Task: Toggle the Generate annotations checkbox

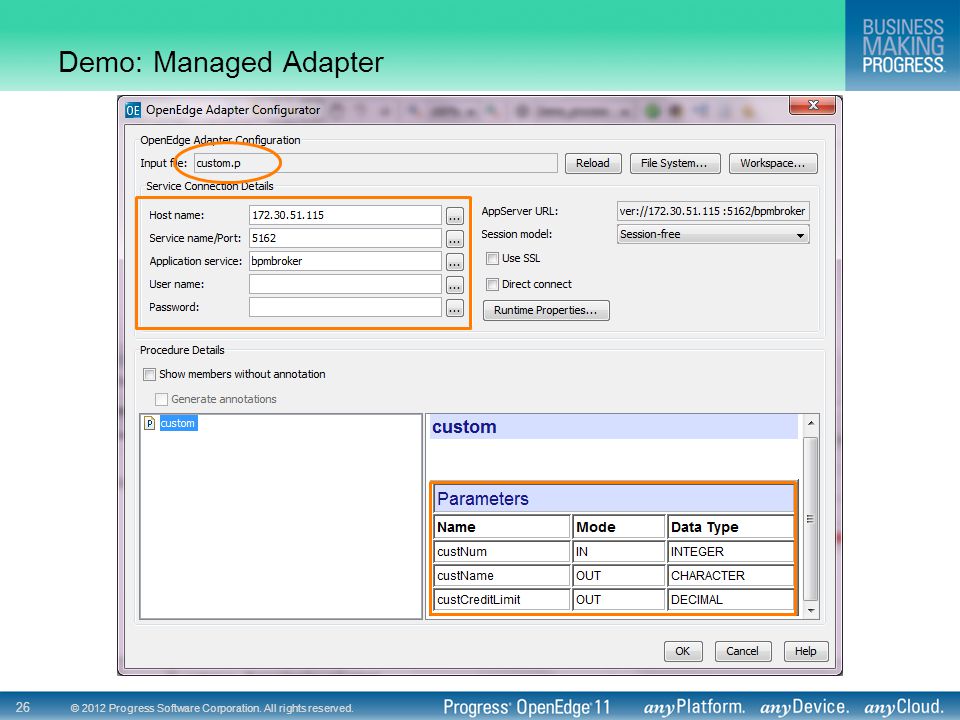Action: (162, 399)
